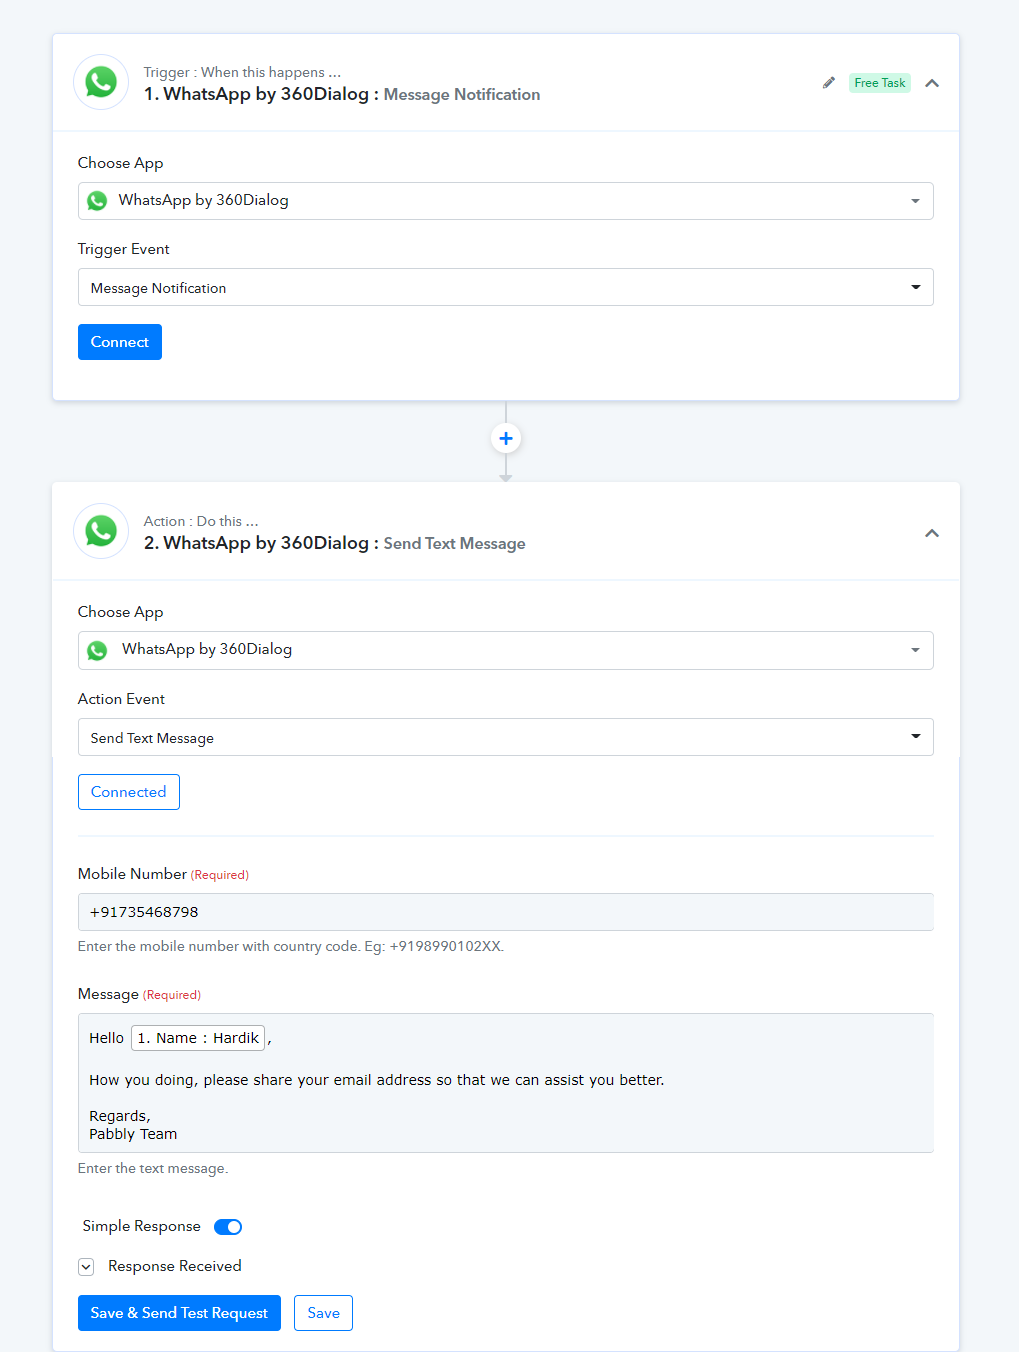Click 'Action : Do this ...' text
Image resolution: width=1019 pixels, height=1352 pixels.
(201, 521)
